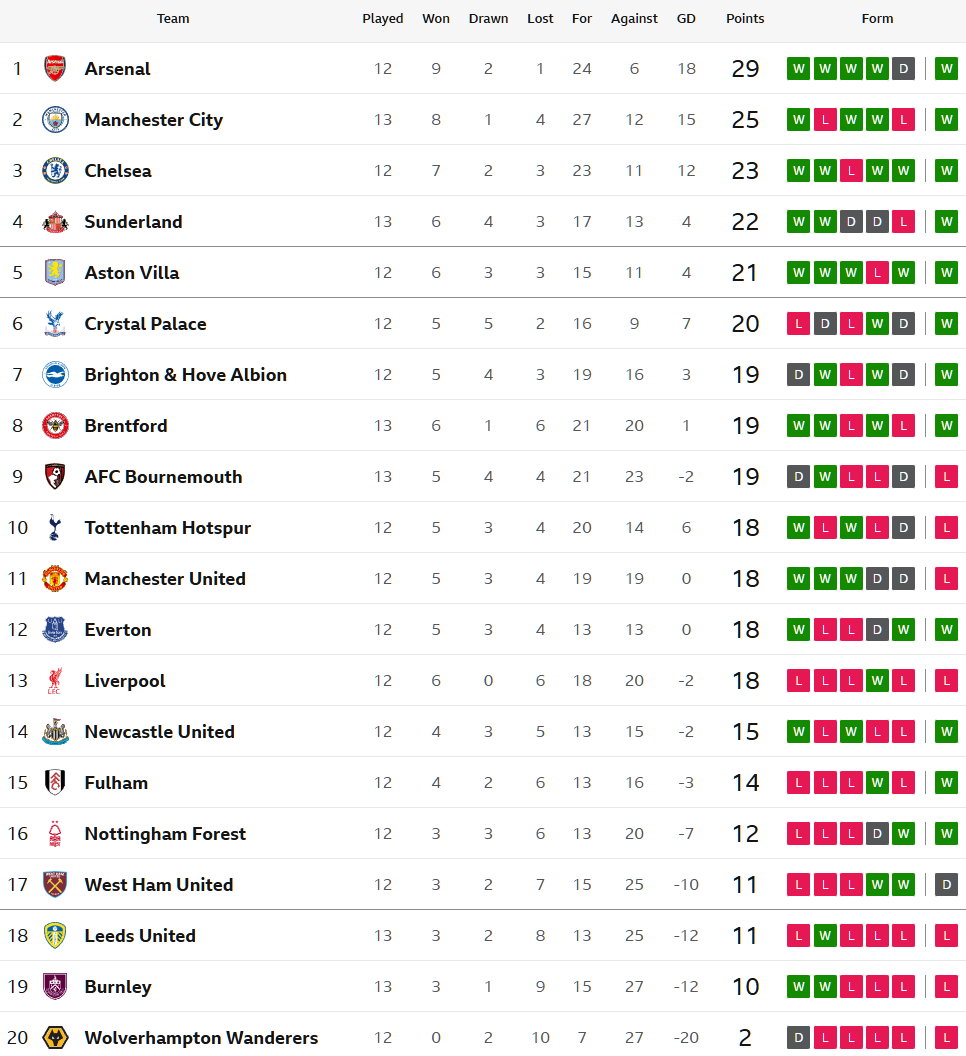Click the Wolverhampton Wanderers wolf badge

55,1037
